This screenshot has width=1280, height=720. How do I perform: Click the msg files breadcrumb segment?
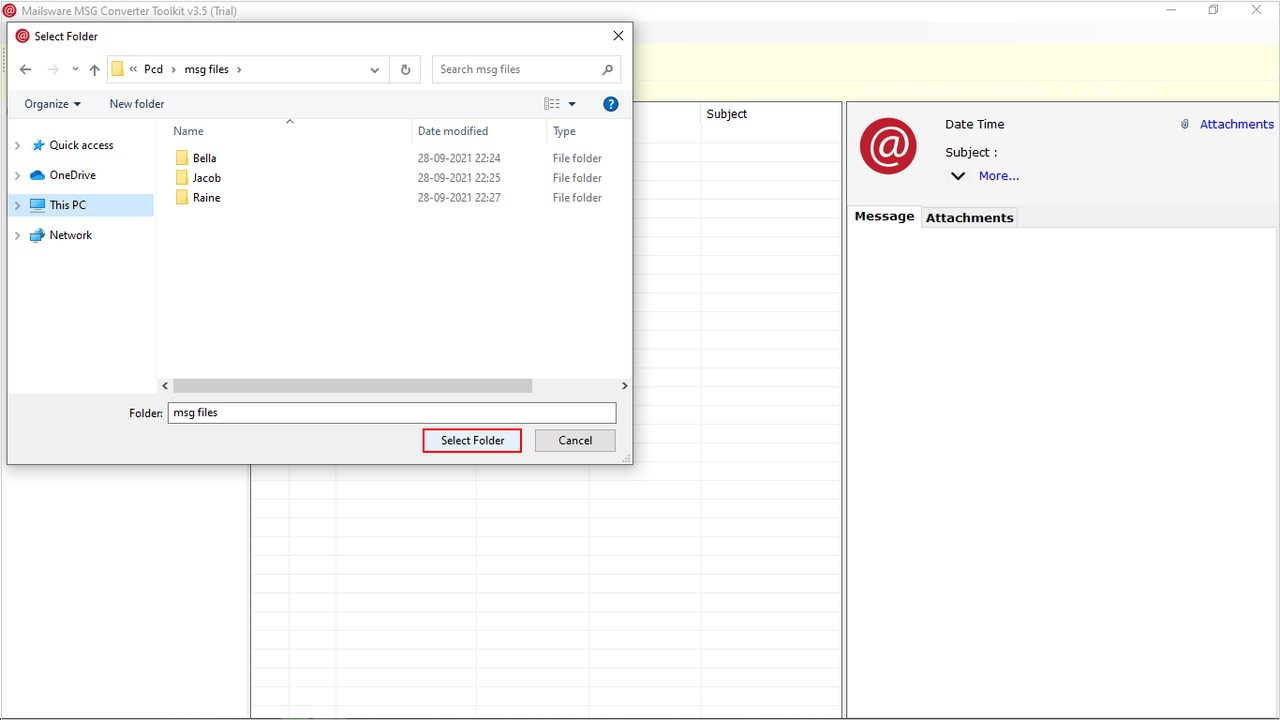[207, 70]
